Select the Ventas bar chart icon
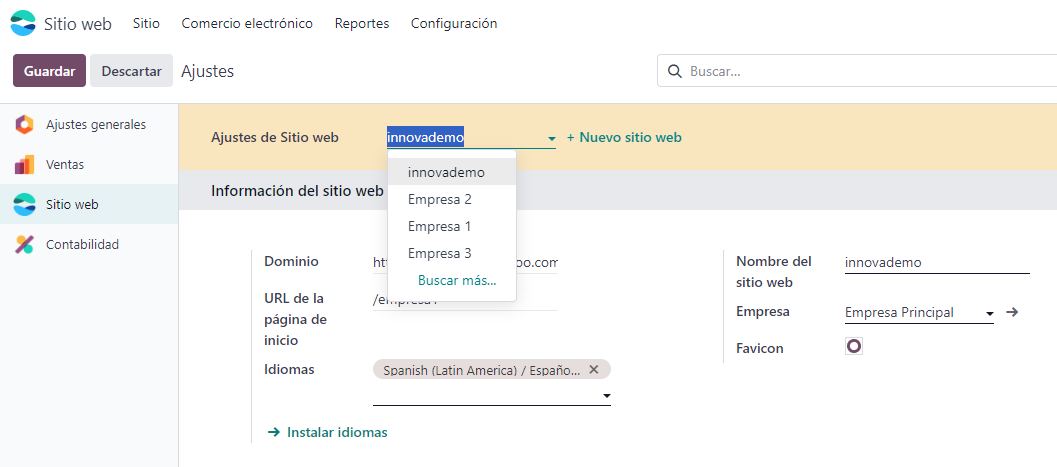 pyautogui.click(x=24, y=165)
